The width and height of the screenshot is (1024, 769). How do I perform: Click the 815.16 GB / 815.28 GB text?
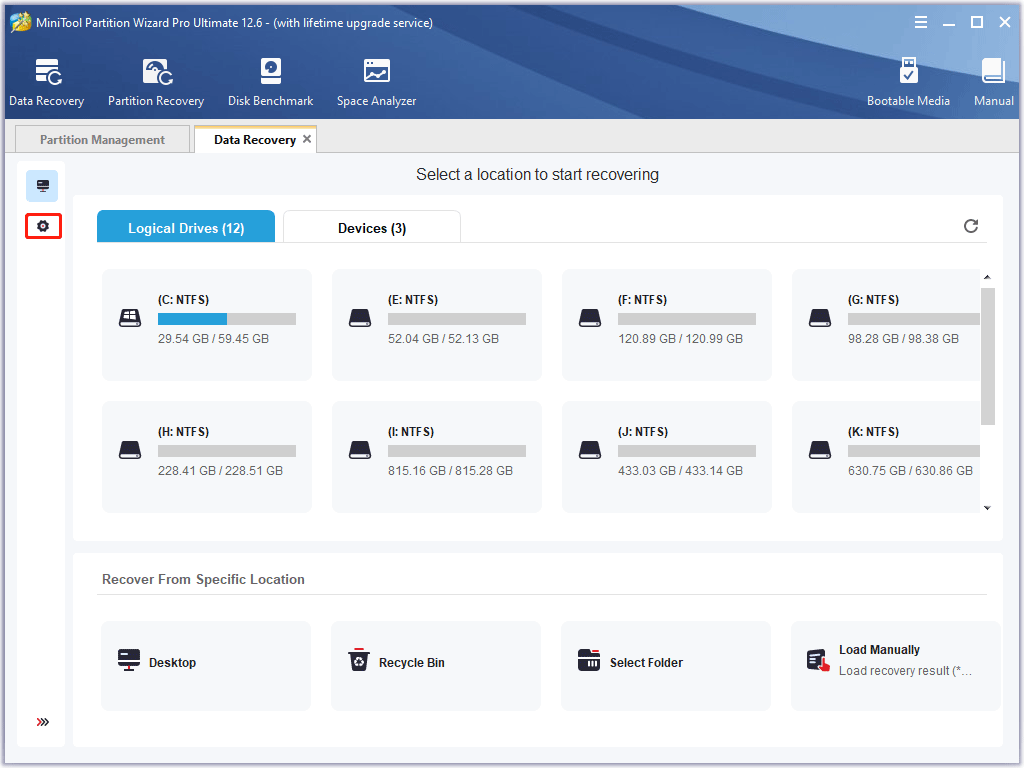[x=451, y=471]
